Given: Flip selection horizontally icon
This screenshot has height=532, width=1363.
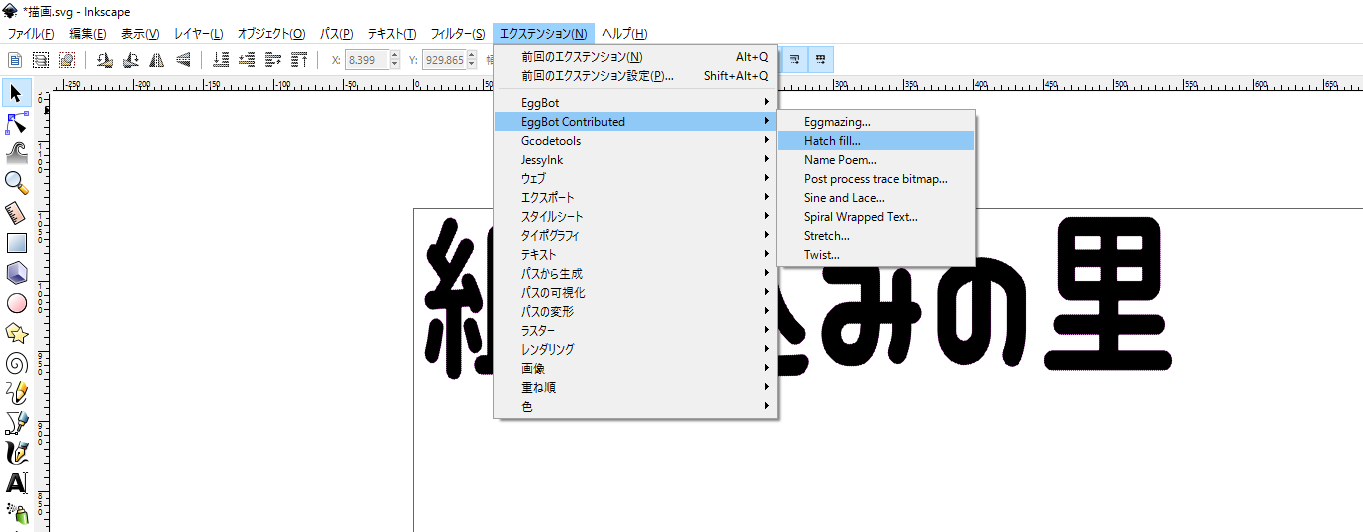Looking at the screenshot, I should (x=155, y=60).
